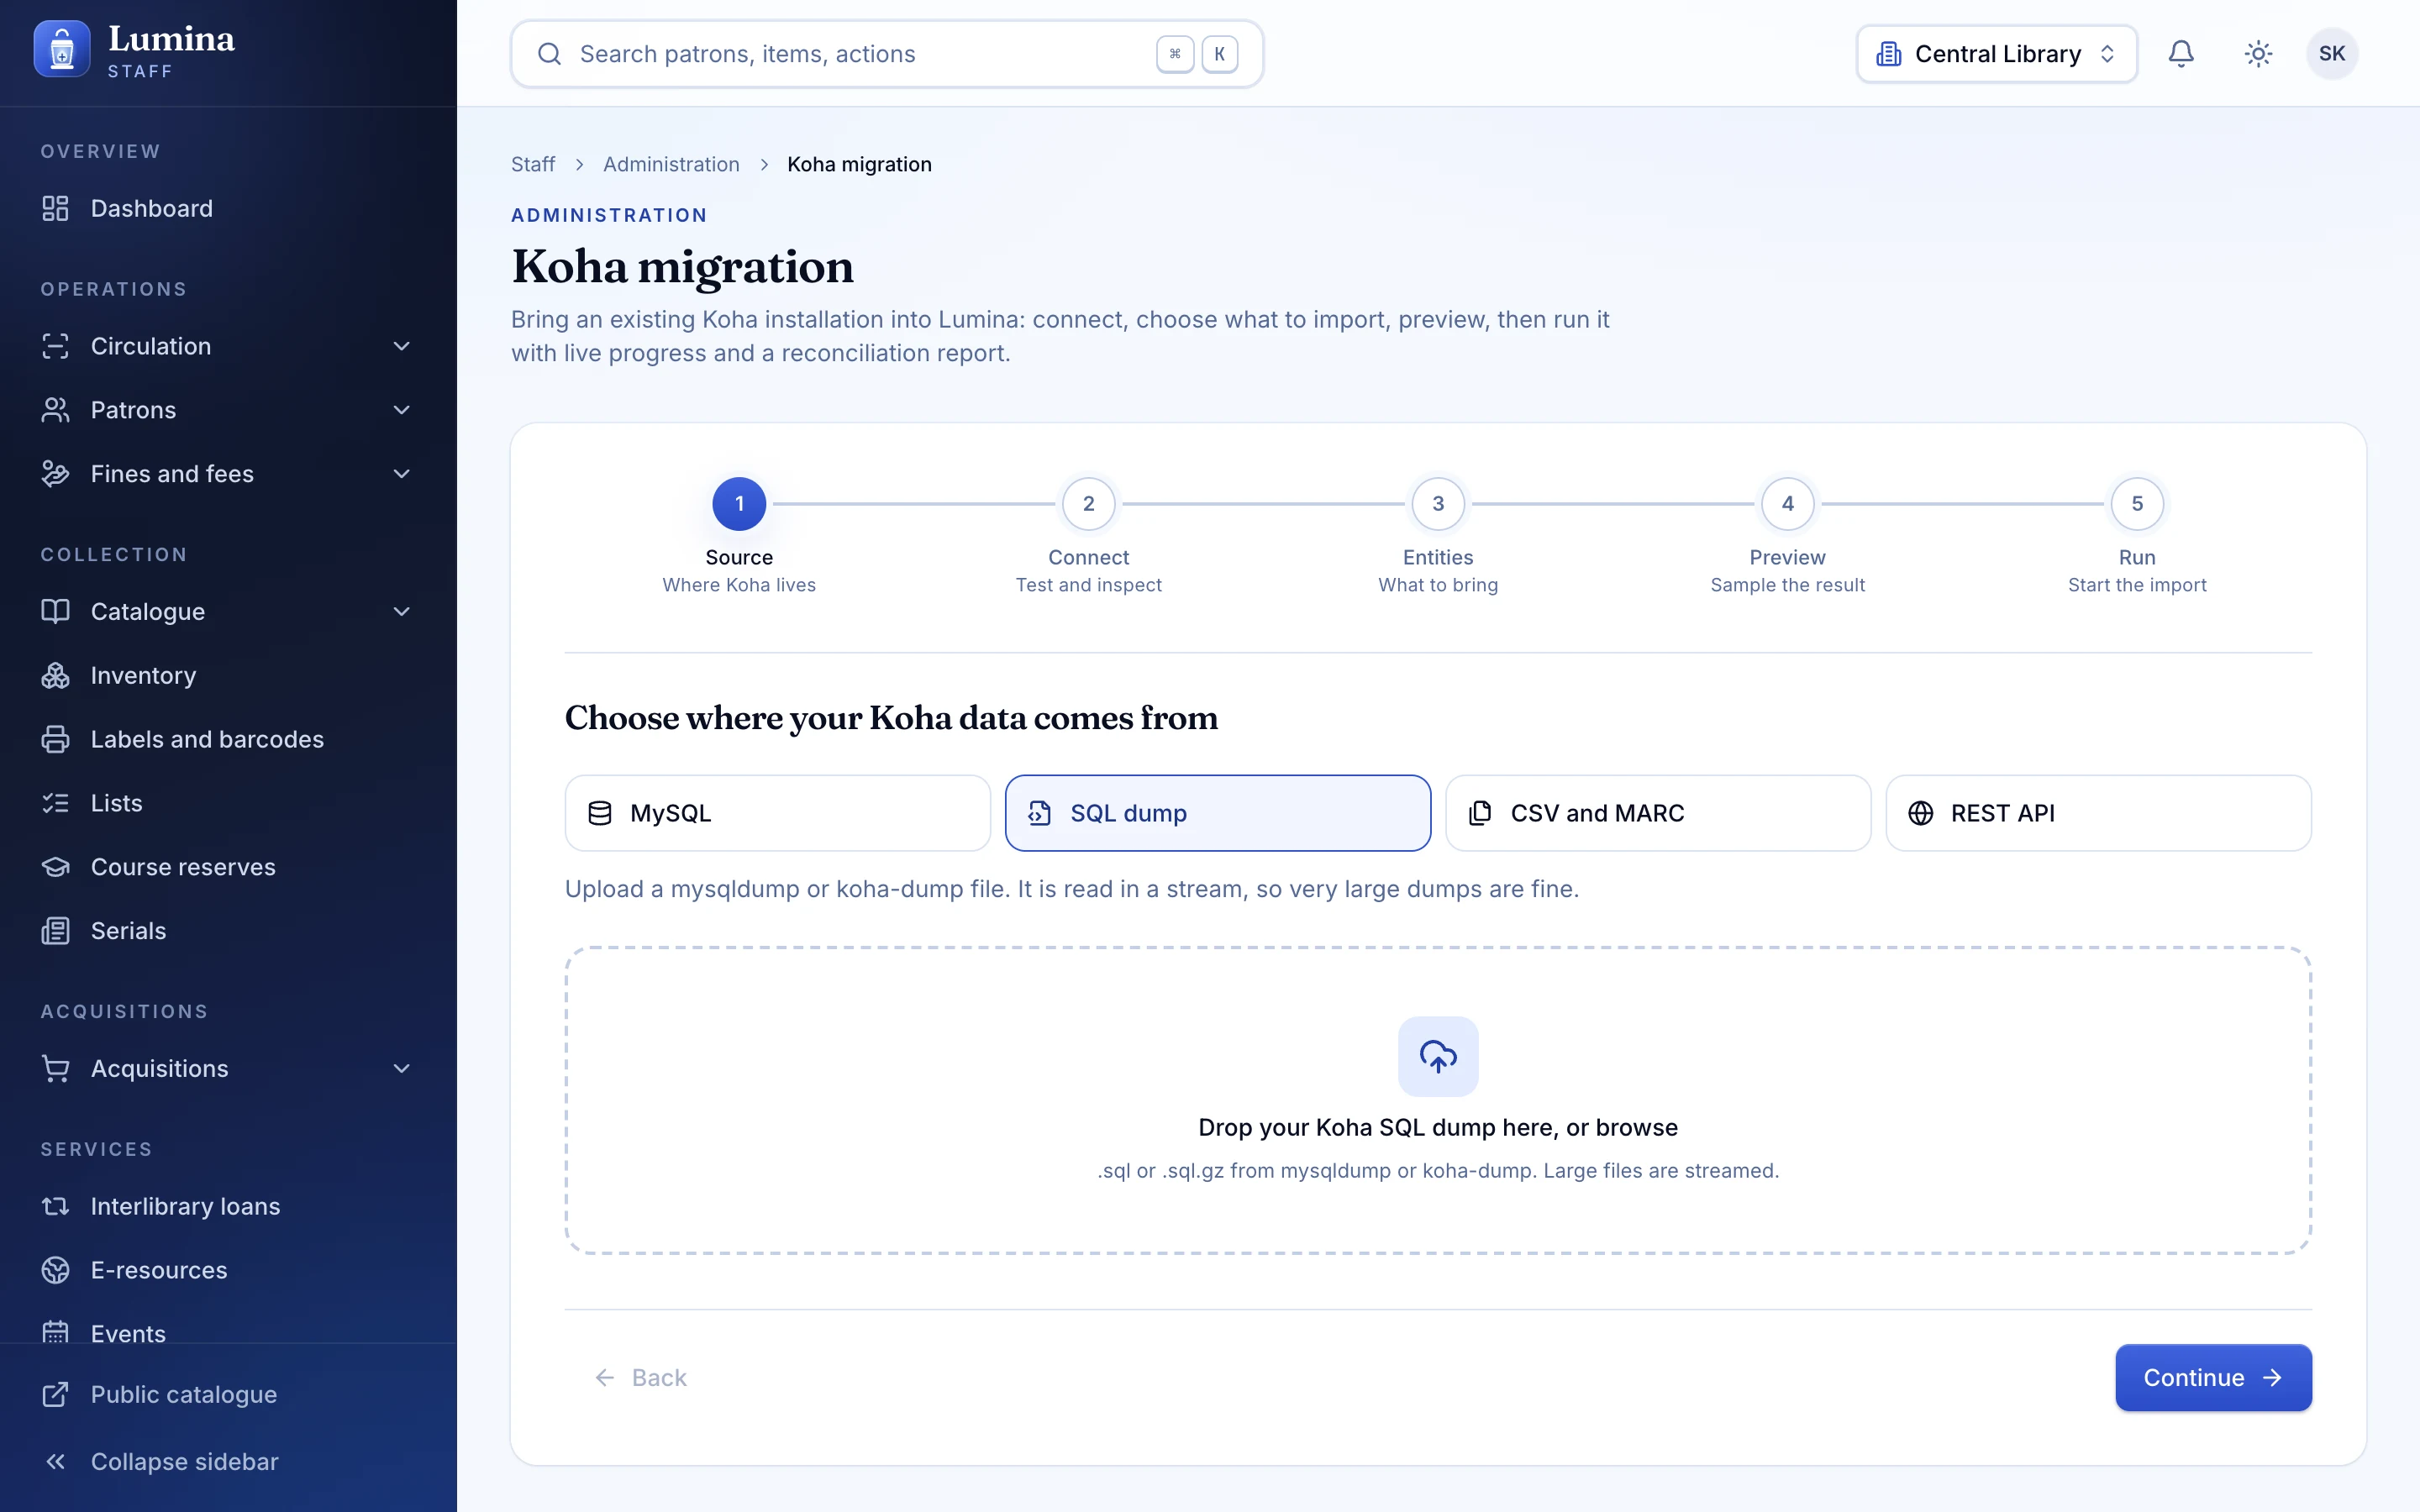Toggle the light/dark theme sun icon
Image resolution: width=2420 pixels, height=1512 pixels.
click(x=2258, y=54)
